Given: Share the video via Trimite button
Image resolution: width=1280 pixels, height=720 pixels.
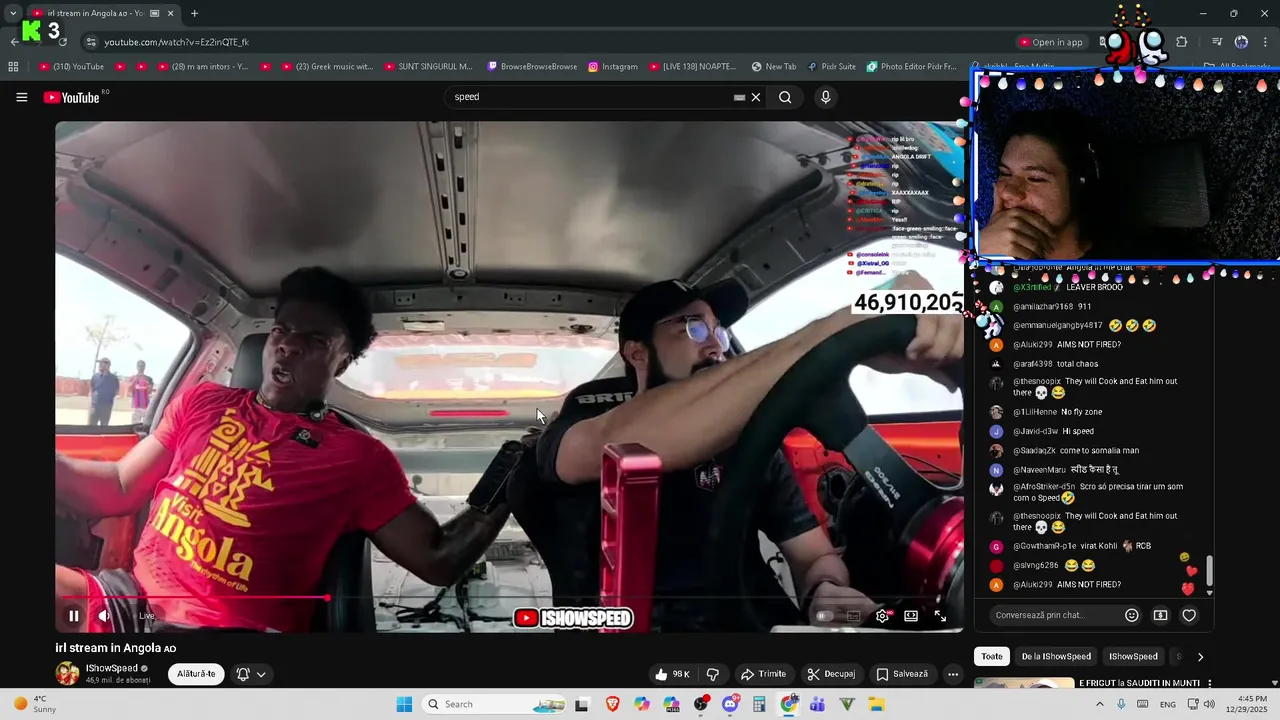Looking at the screenshot, I should [763, 674].
